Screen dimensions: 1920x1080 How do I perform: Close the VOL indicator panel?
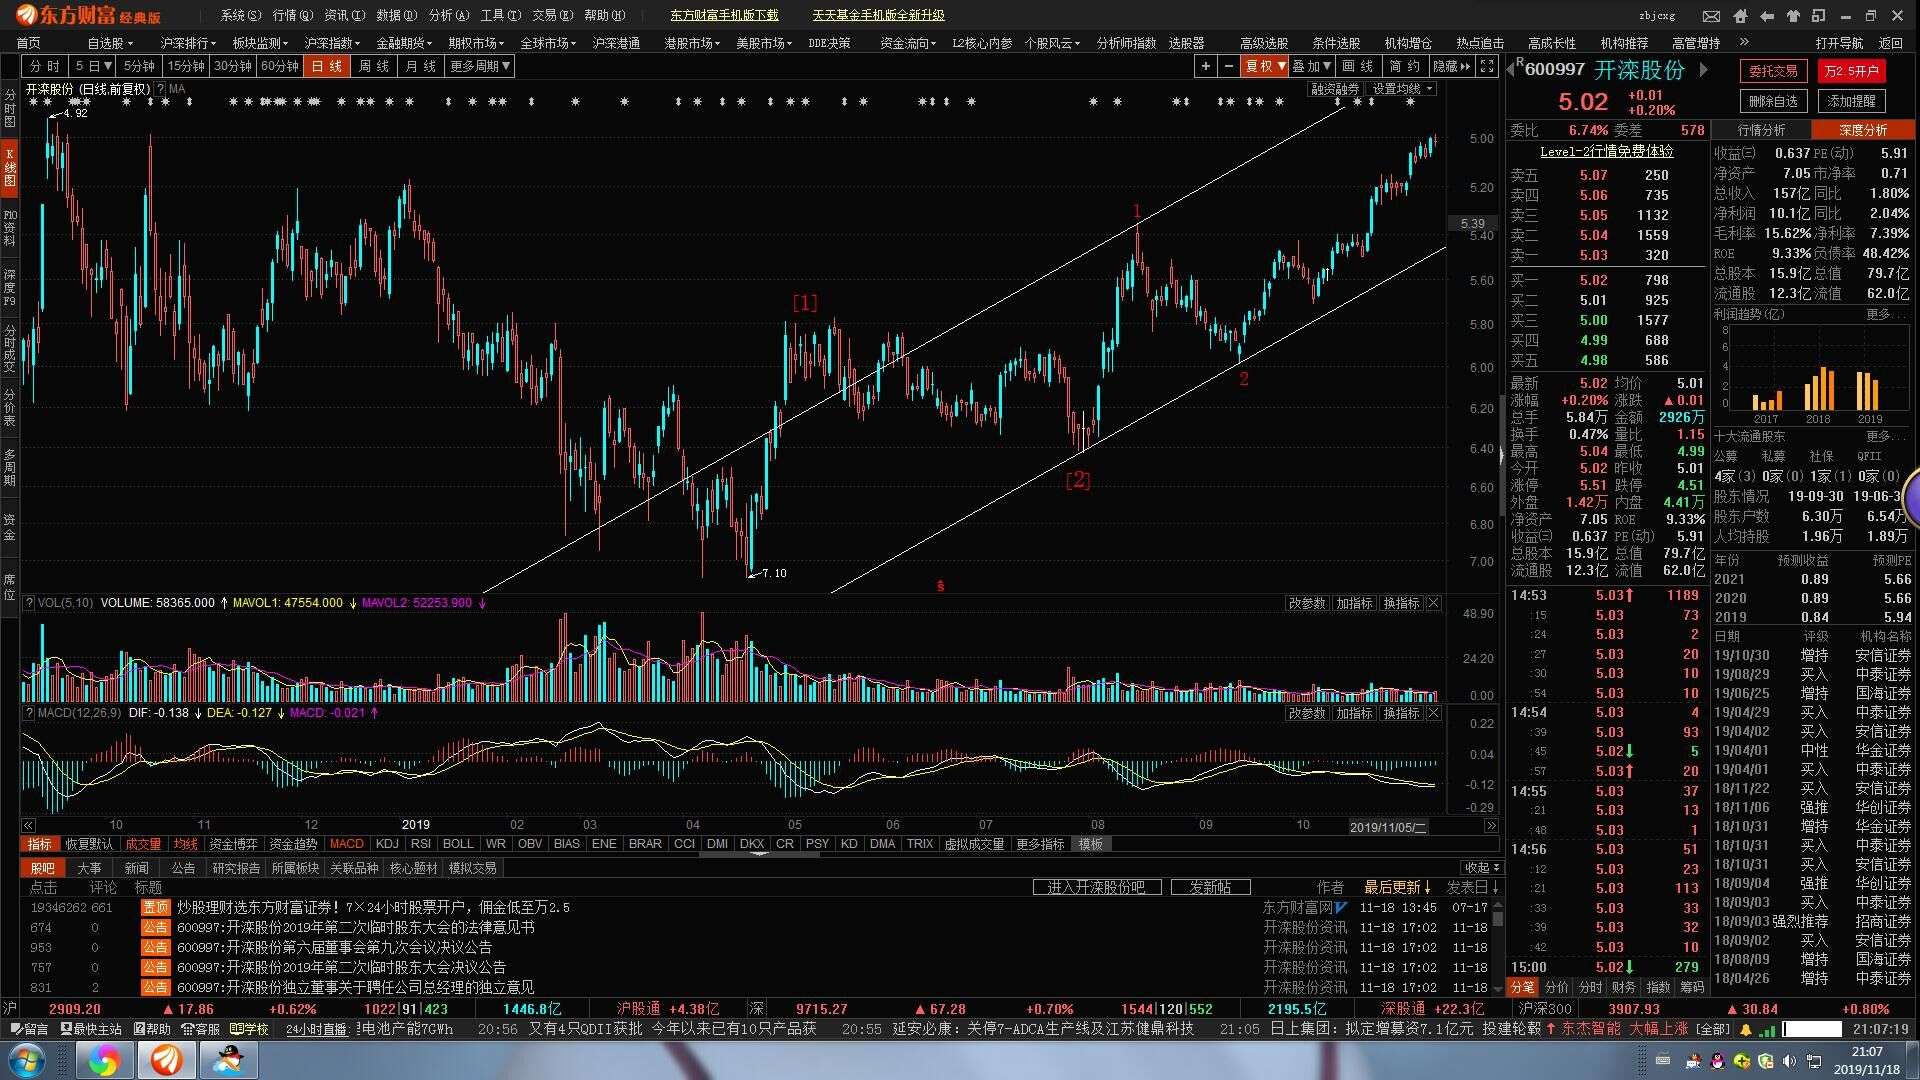click(x=1434, y=603)
